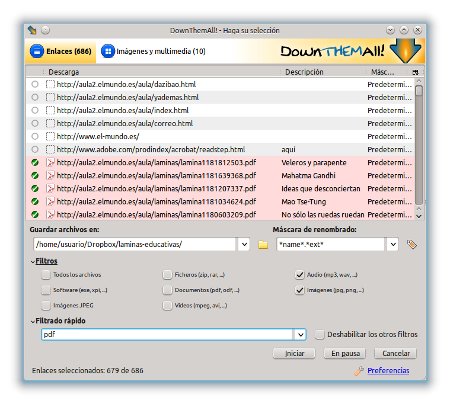
Task: Click scrollbar up arrow of link list
Action: (419, 81)
